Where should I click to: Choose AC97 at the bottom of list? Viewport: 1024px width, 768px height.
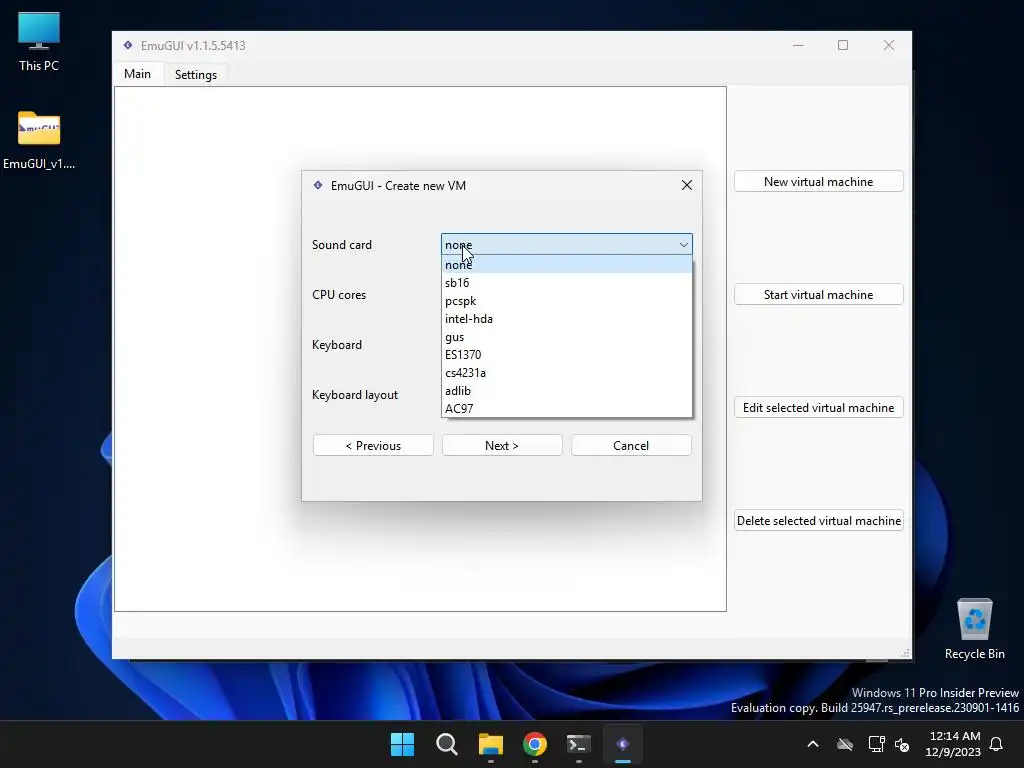click(x=566, y=409)
